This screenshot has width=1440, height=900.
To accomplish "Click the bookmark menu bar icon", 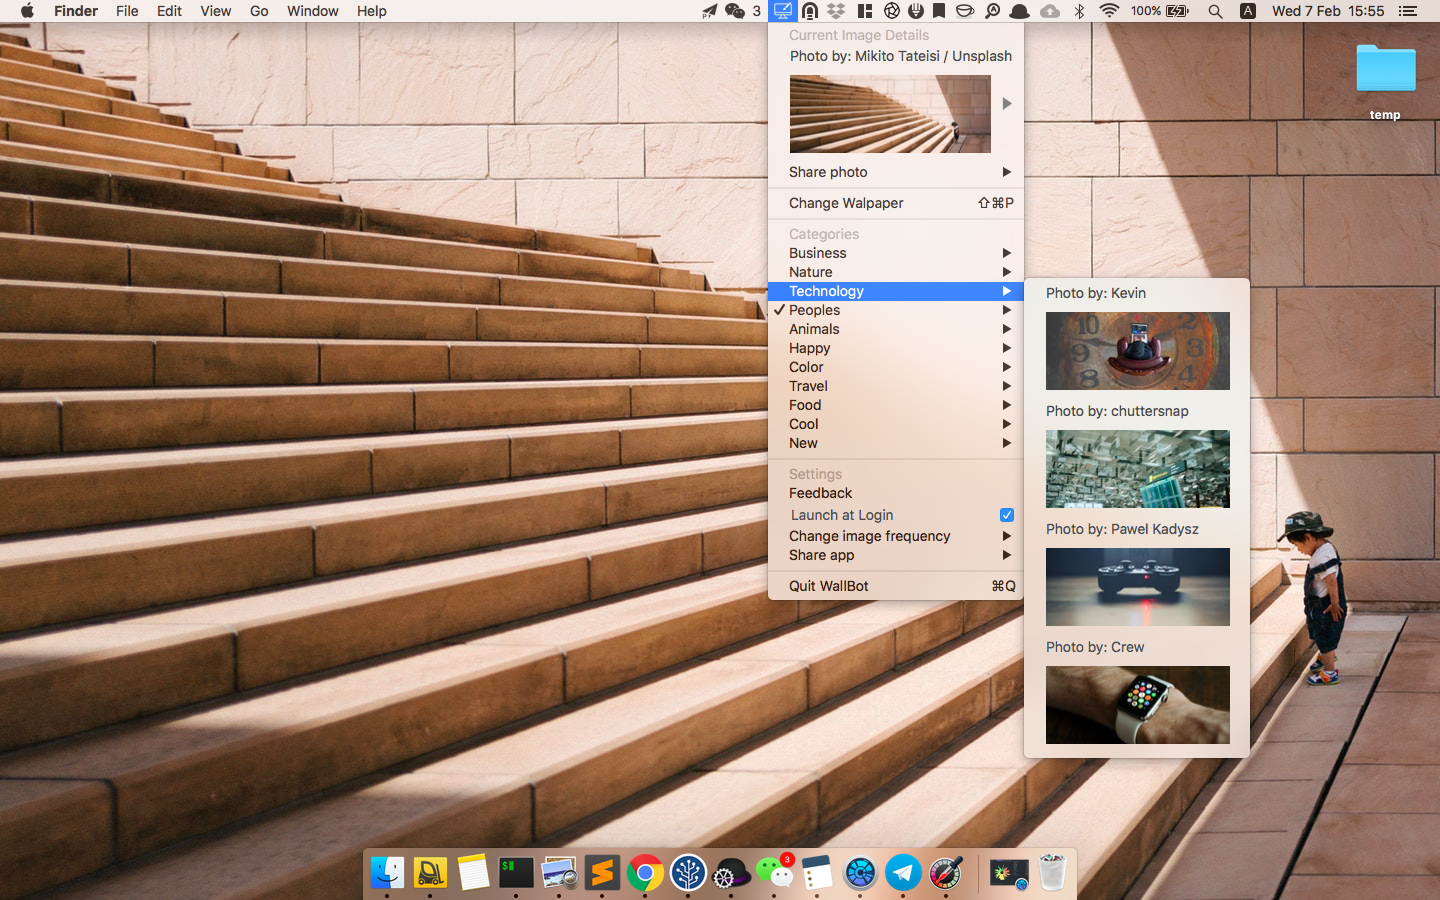I will pos(939,11).
